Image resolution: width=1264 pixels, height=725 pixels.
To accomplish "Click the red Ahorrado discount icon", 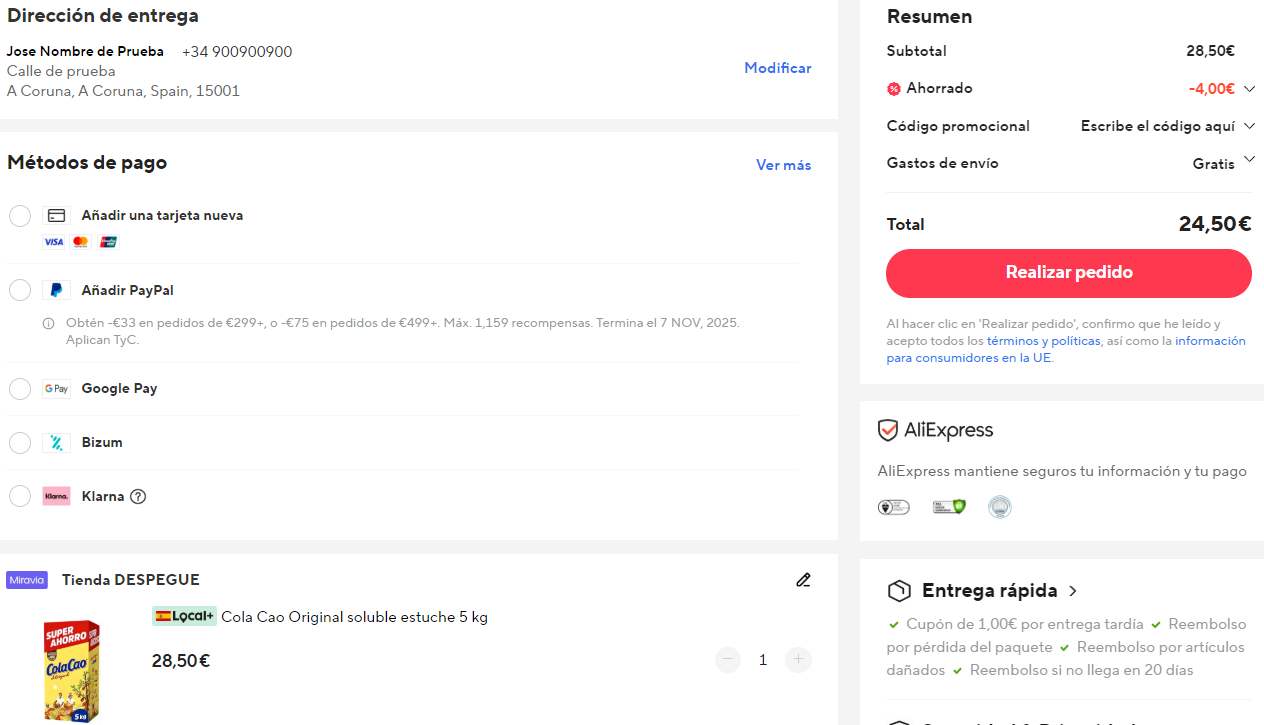I will pos(894,89).
